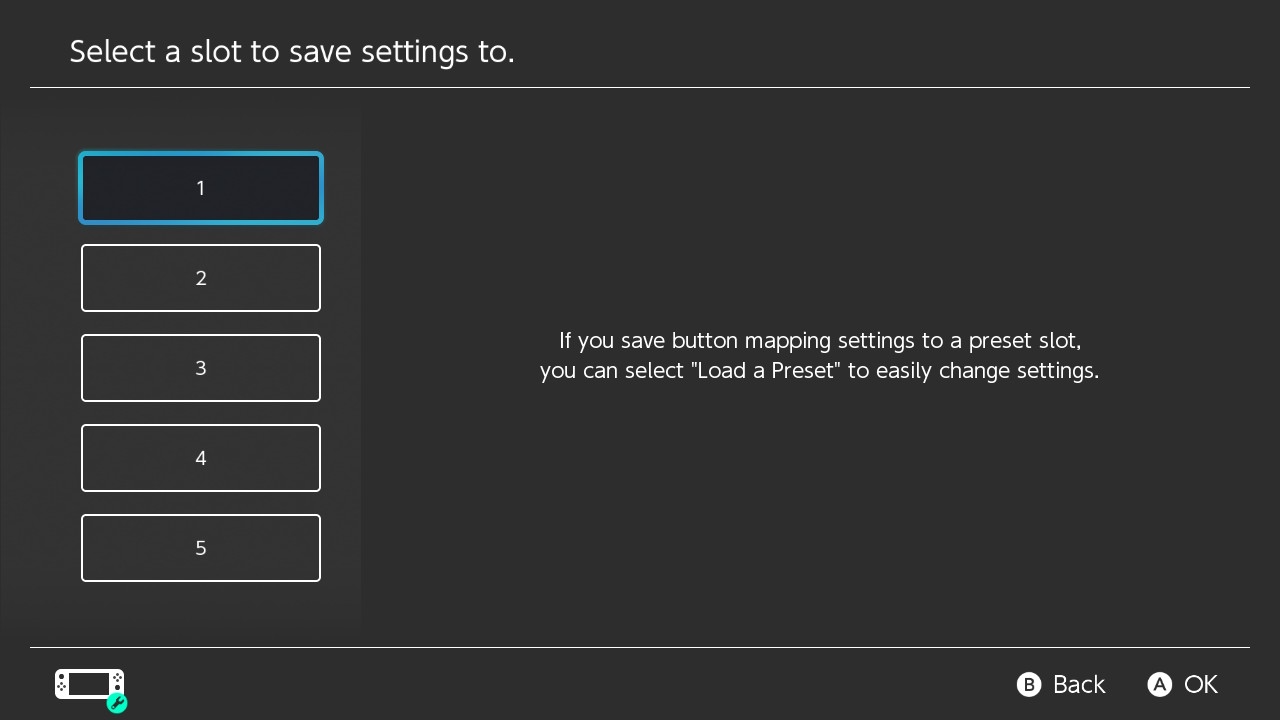This screenshot has width=1280, height=720.
Task: Click the circled A button icon
Action: [1159, 684]
